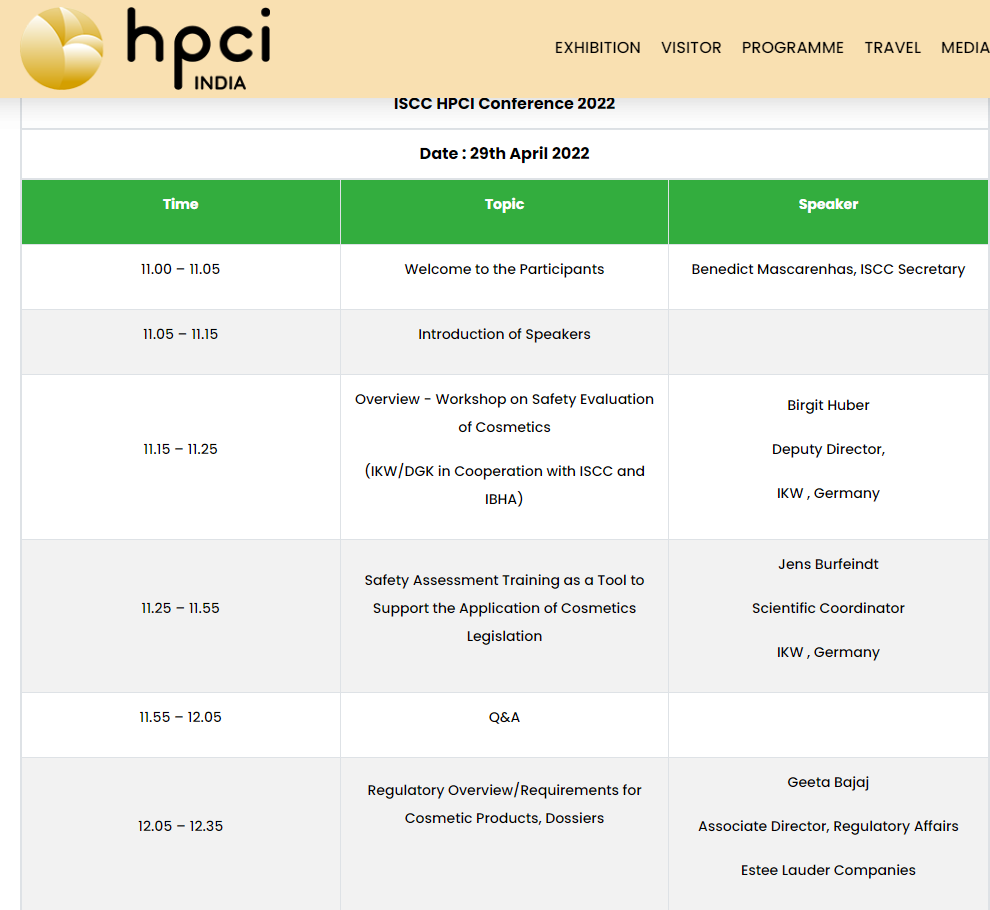Open the VISITOR menu
The width and height of the screenshot is (990, 910).
691,48
